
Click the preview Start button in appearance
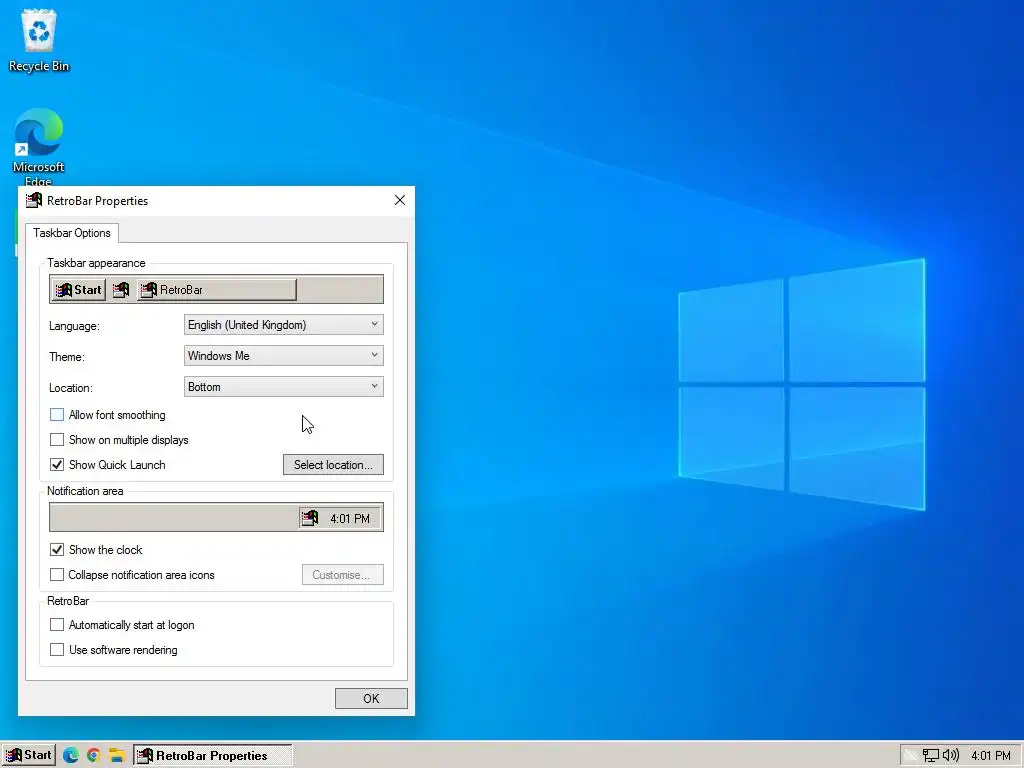pyautogui.click(x=78, y=290)
